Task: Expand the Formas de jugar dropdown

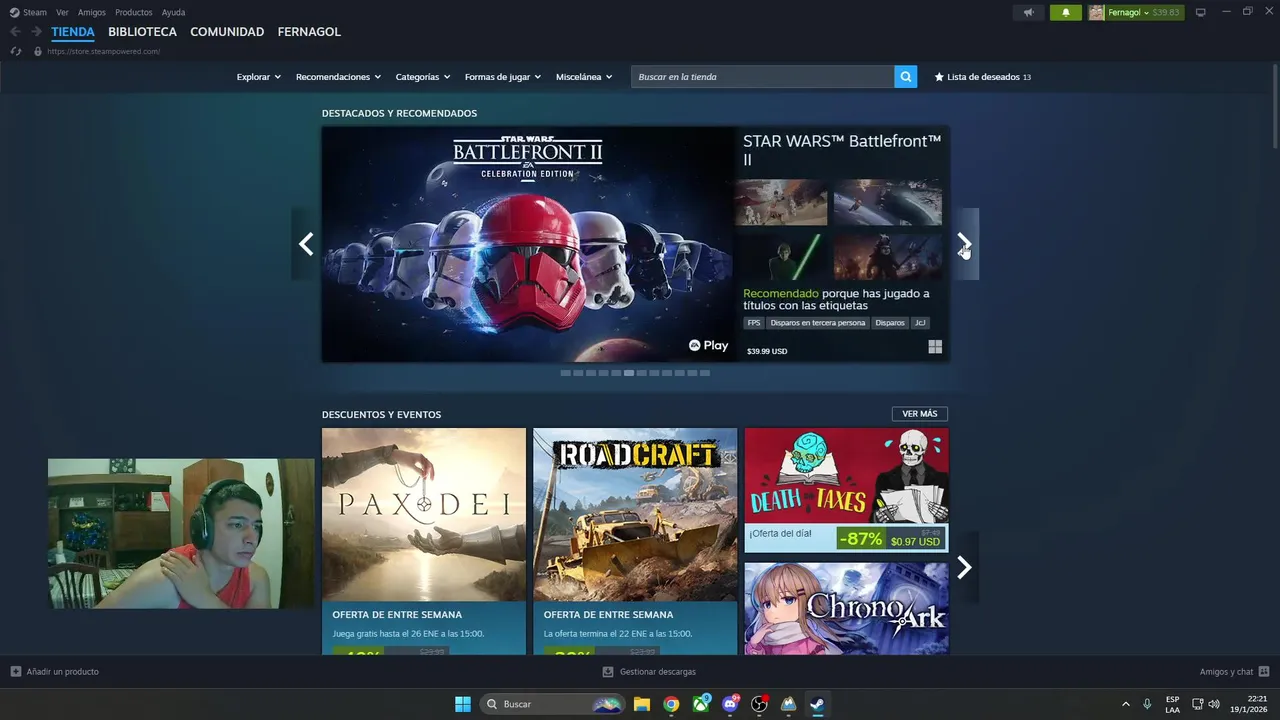Action: click(502, 77)
